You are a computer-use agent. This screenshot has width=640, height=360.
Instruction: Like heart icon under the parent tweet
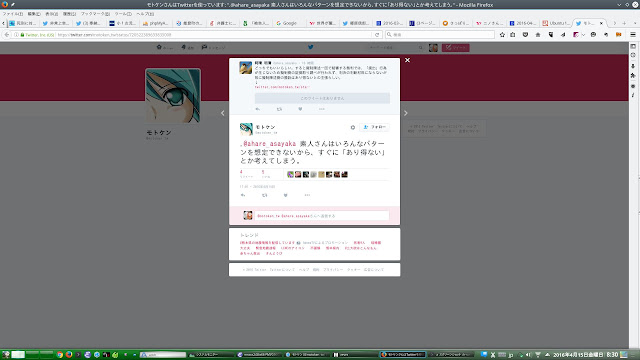300,109
